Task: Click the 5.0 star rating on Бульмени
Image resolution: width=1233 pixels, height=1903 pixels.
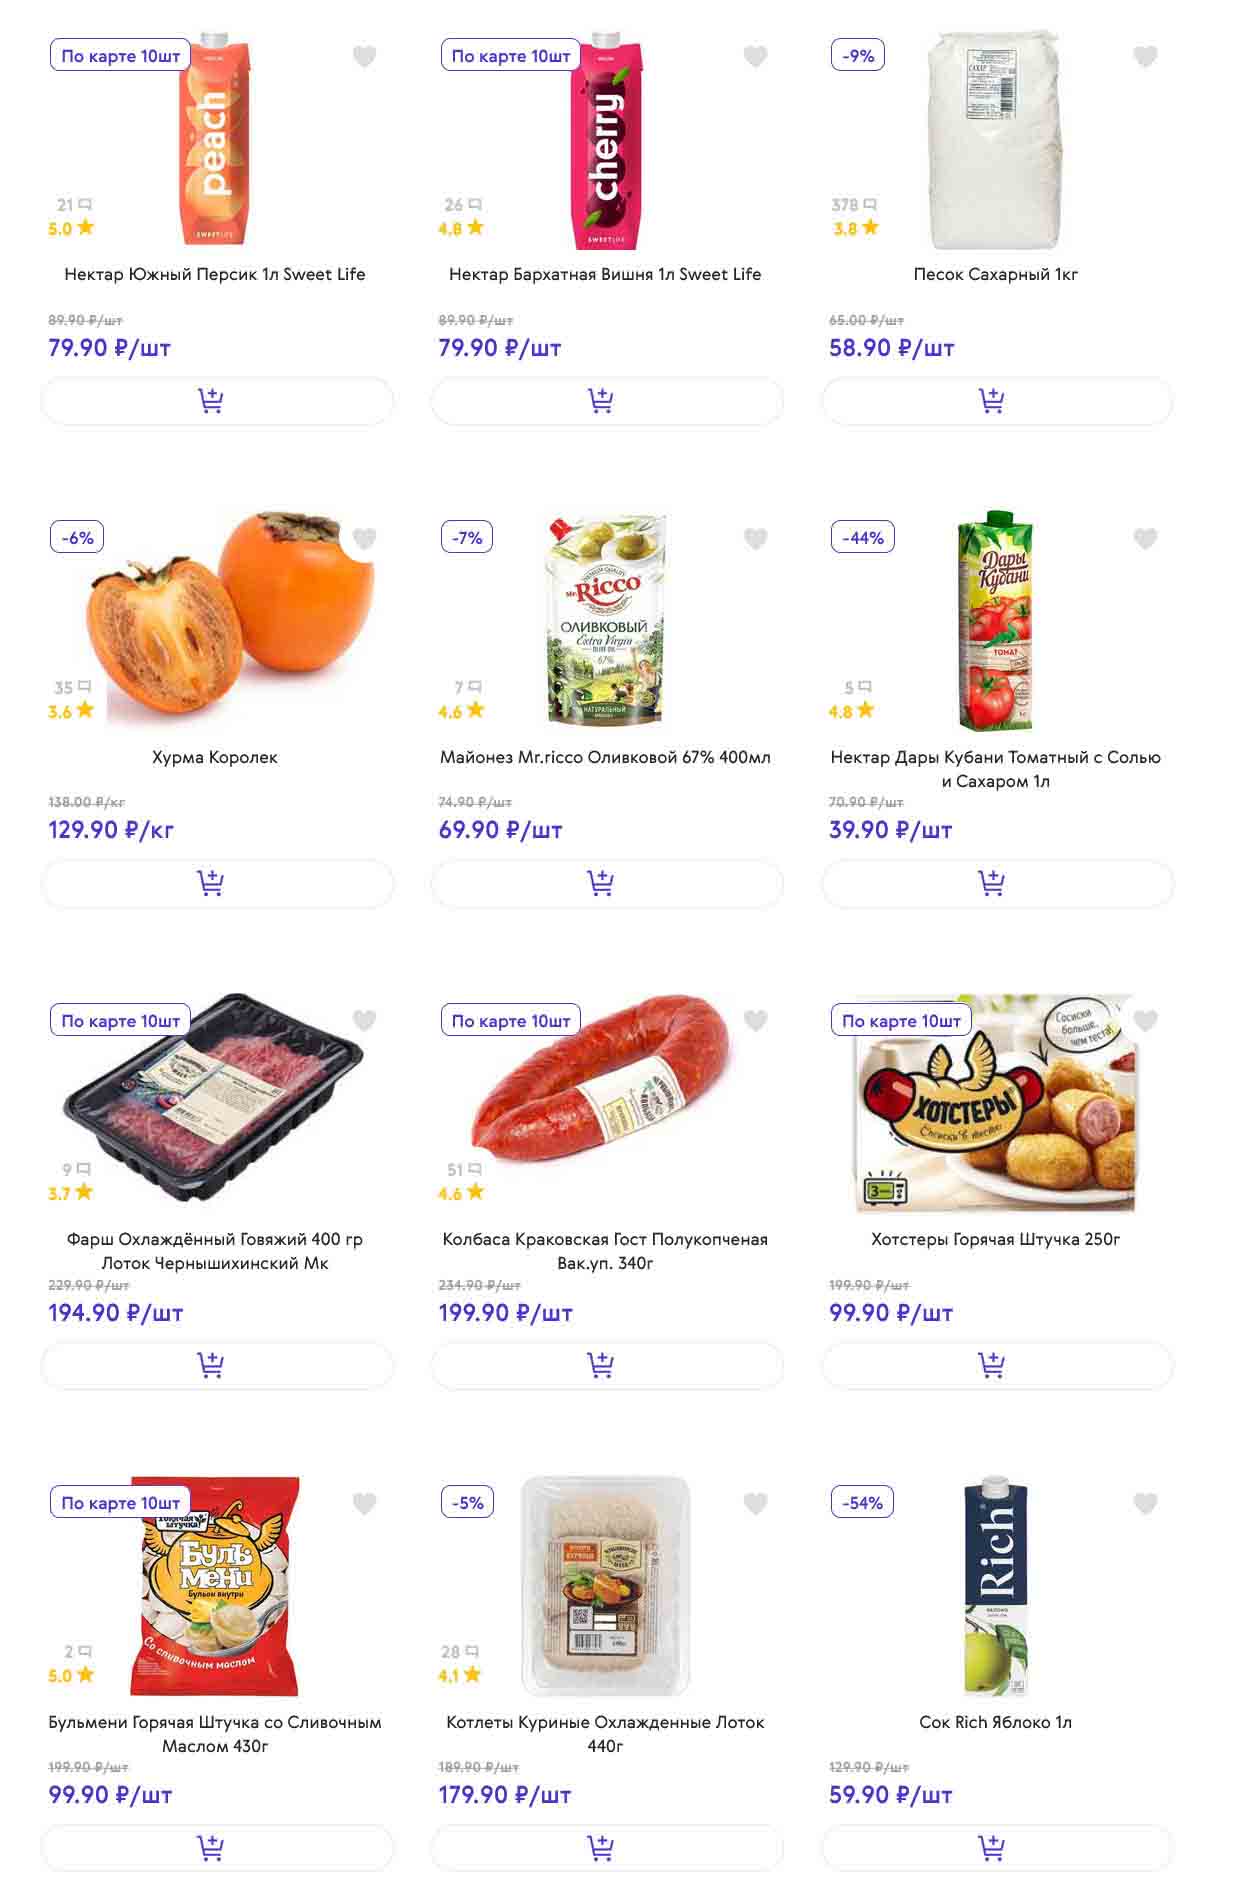Action: (x=70, y=1675)
